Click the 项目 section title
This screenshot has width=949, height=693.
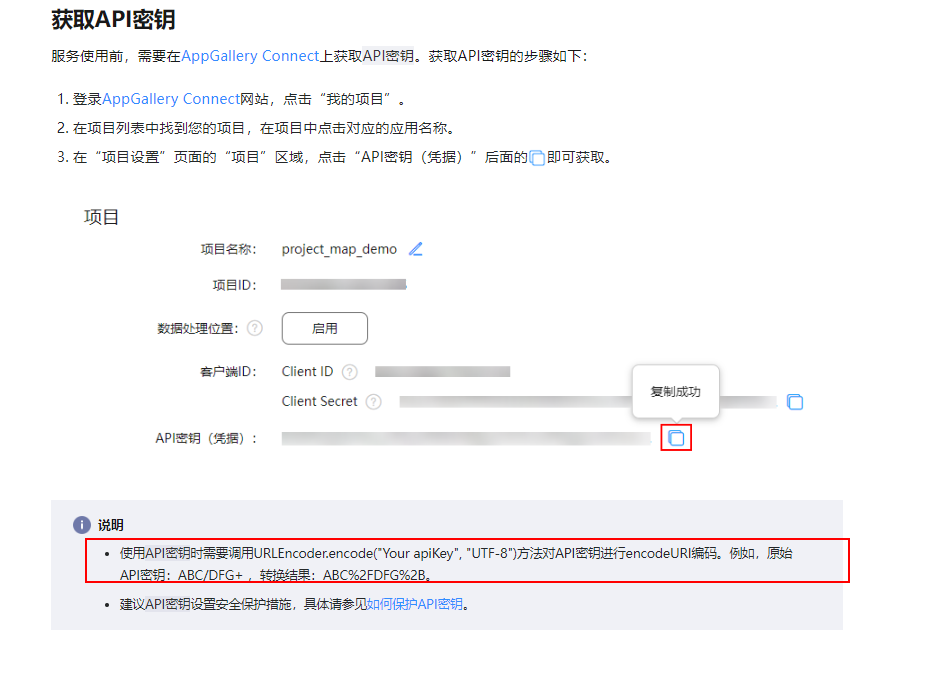tap(101, 217)
